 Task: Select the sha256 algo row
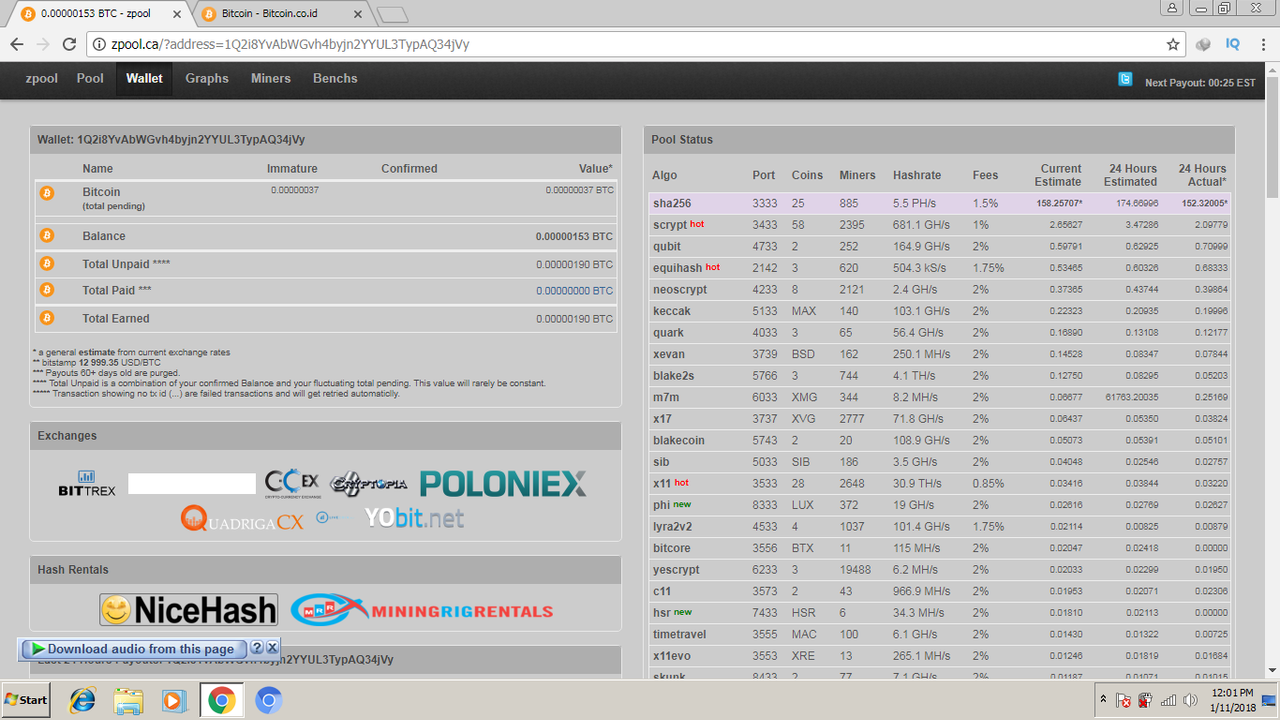coord(940,203)
